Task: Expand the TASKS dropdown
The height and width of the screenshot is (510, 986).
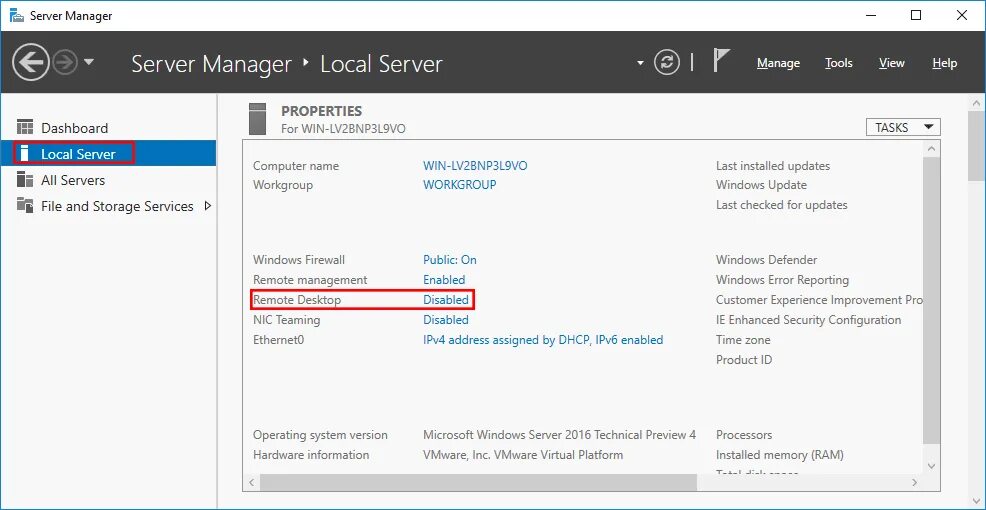Action: coord(903,127)
